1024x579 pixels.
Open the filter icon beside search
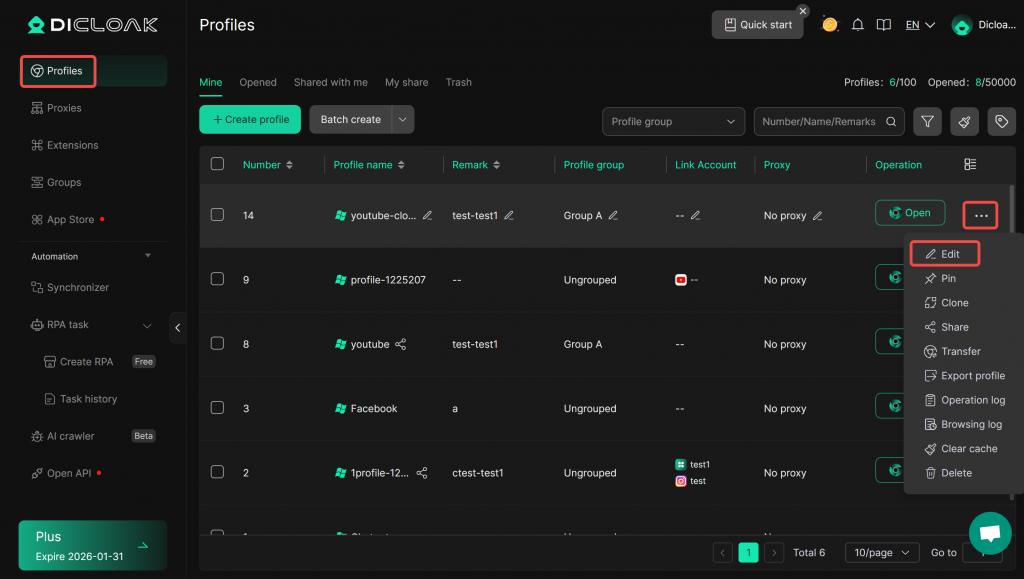928,121
